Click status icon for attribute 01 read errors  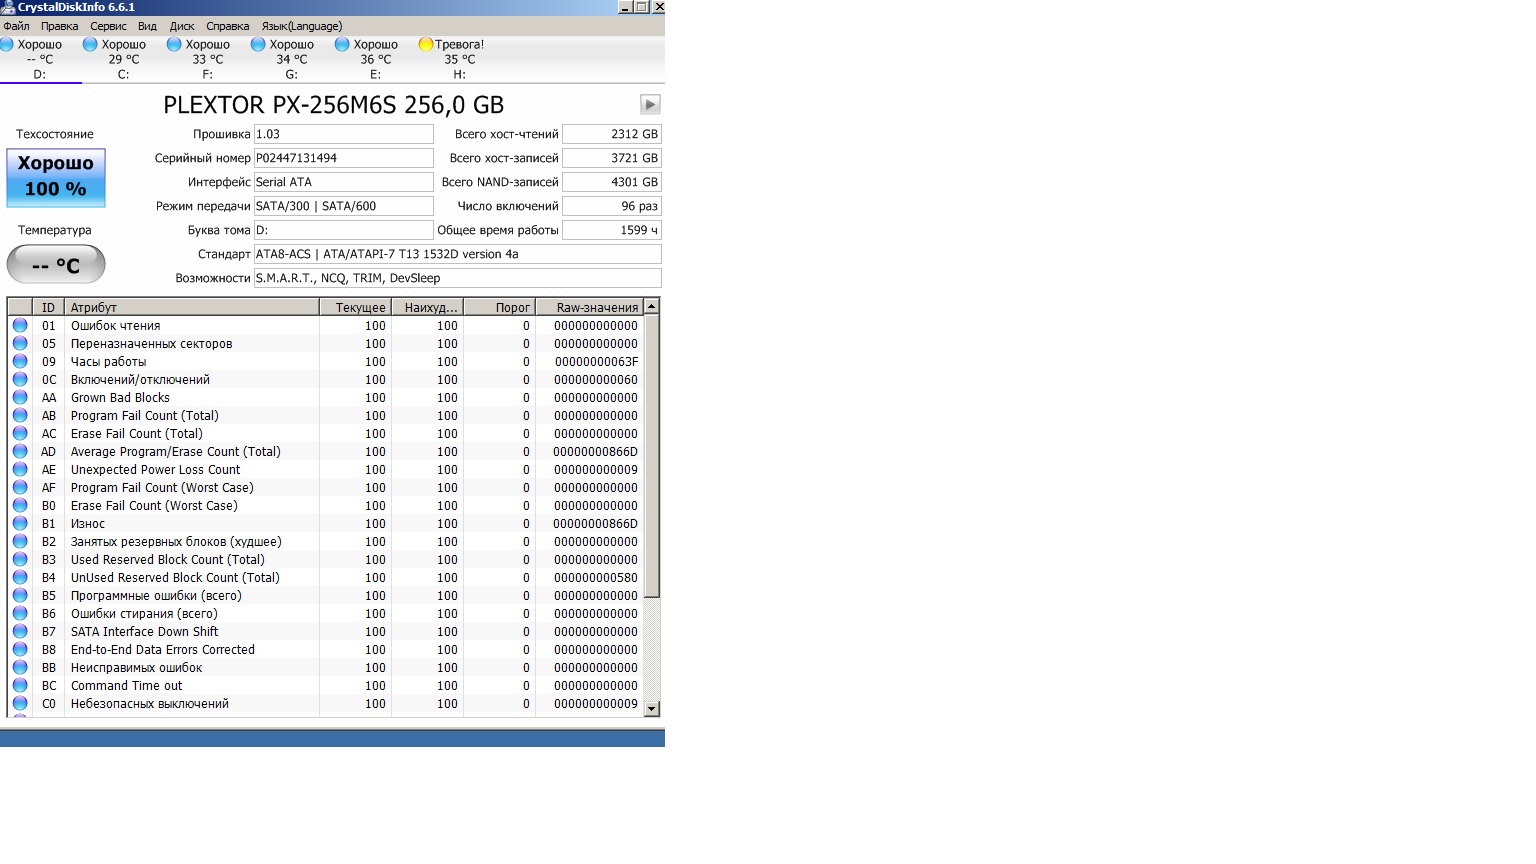(x=20, y=325)
